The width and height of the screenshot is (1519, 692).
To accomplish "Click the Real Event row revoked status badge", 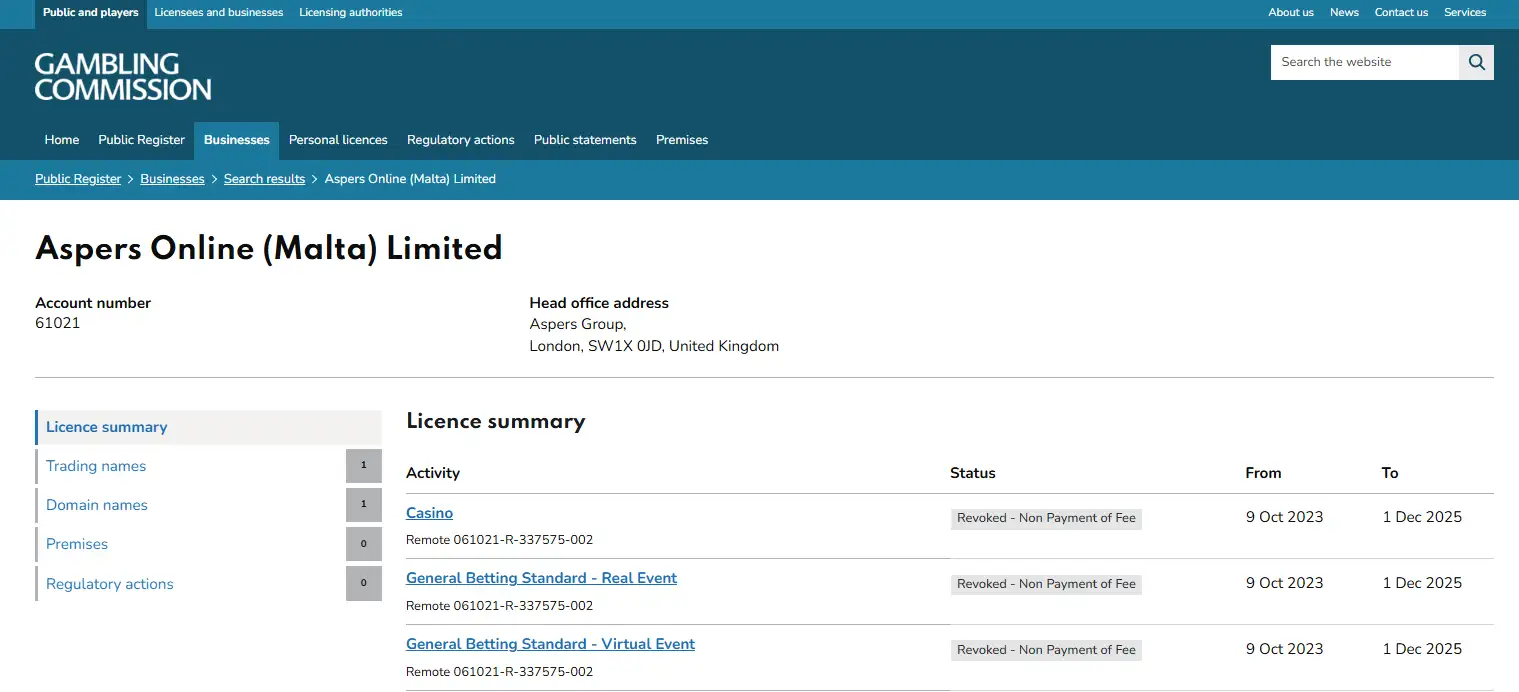I will (1046, 584).
